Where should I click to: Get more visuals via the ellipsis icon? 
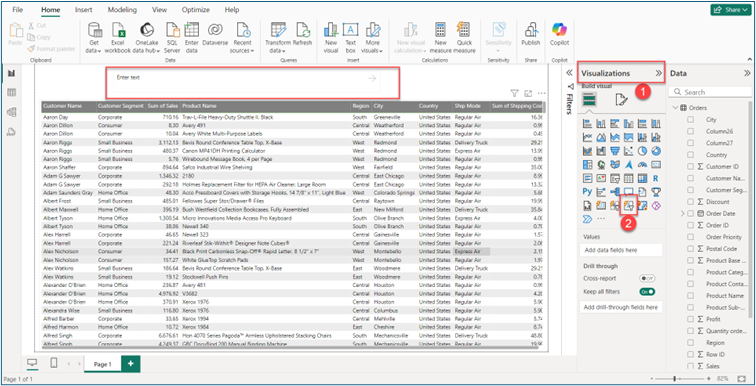pos(601,218)
